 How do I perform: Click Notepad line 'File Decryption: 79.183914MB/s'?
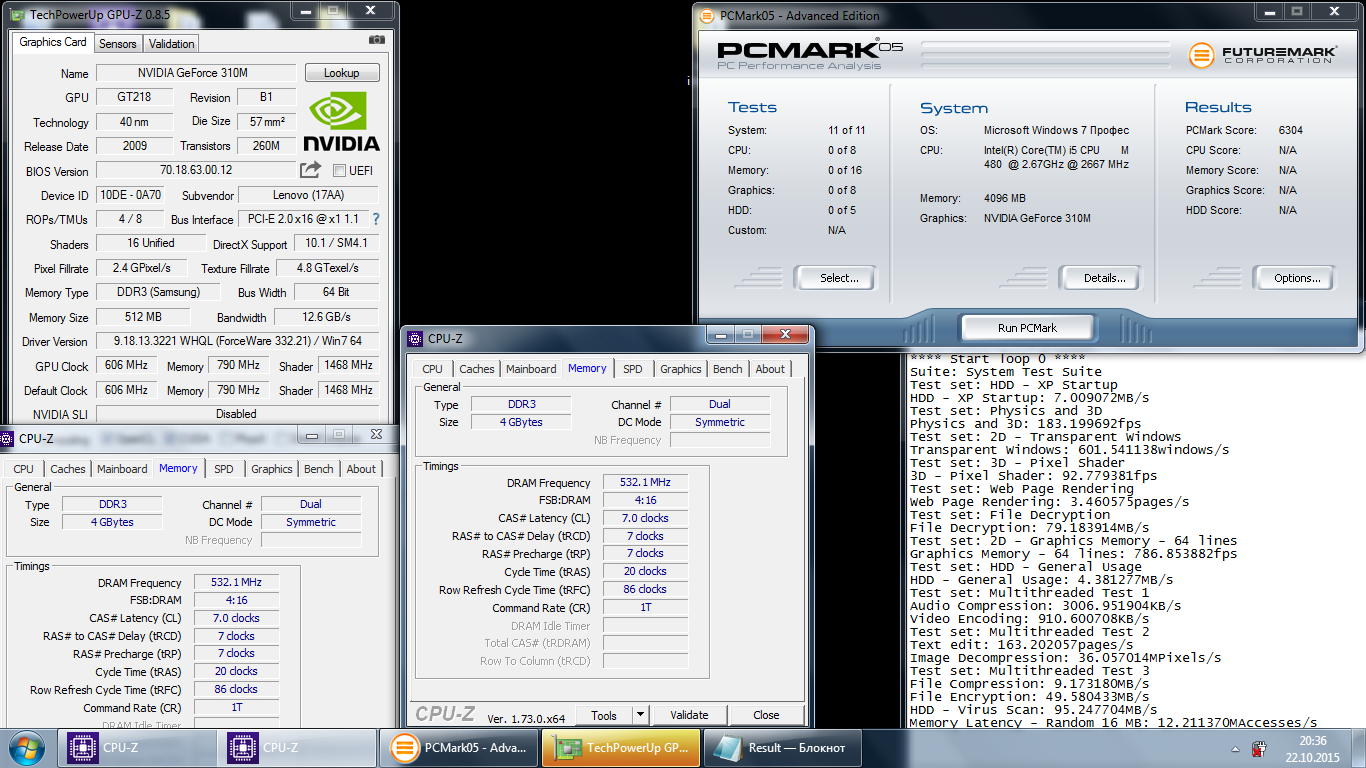(x=1029, y=527)
